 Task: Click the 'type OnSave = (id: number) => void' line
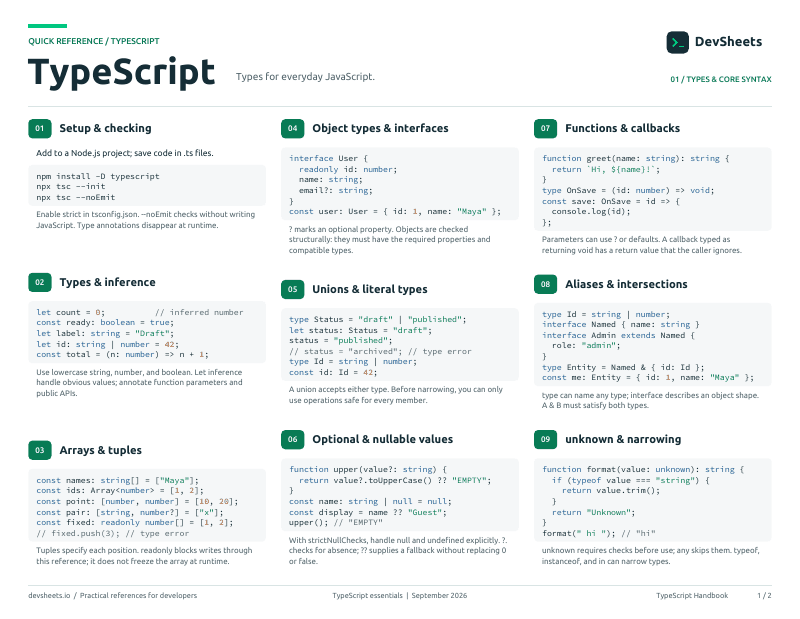point(628,190)
